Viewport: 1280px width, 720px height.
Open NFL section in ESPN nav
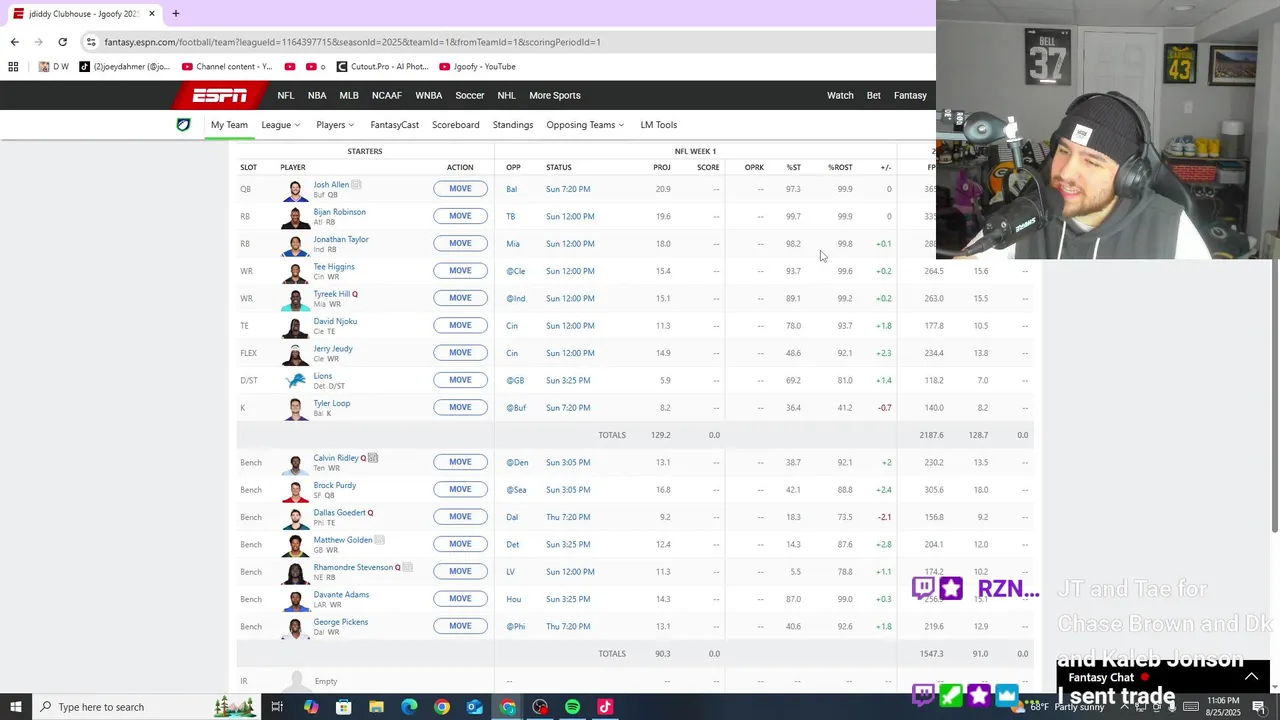(x=286, y=96)
